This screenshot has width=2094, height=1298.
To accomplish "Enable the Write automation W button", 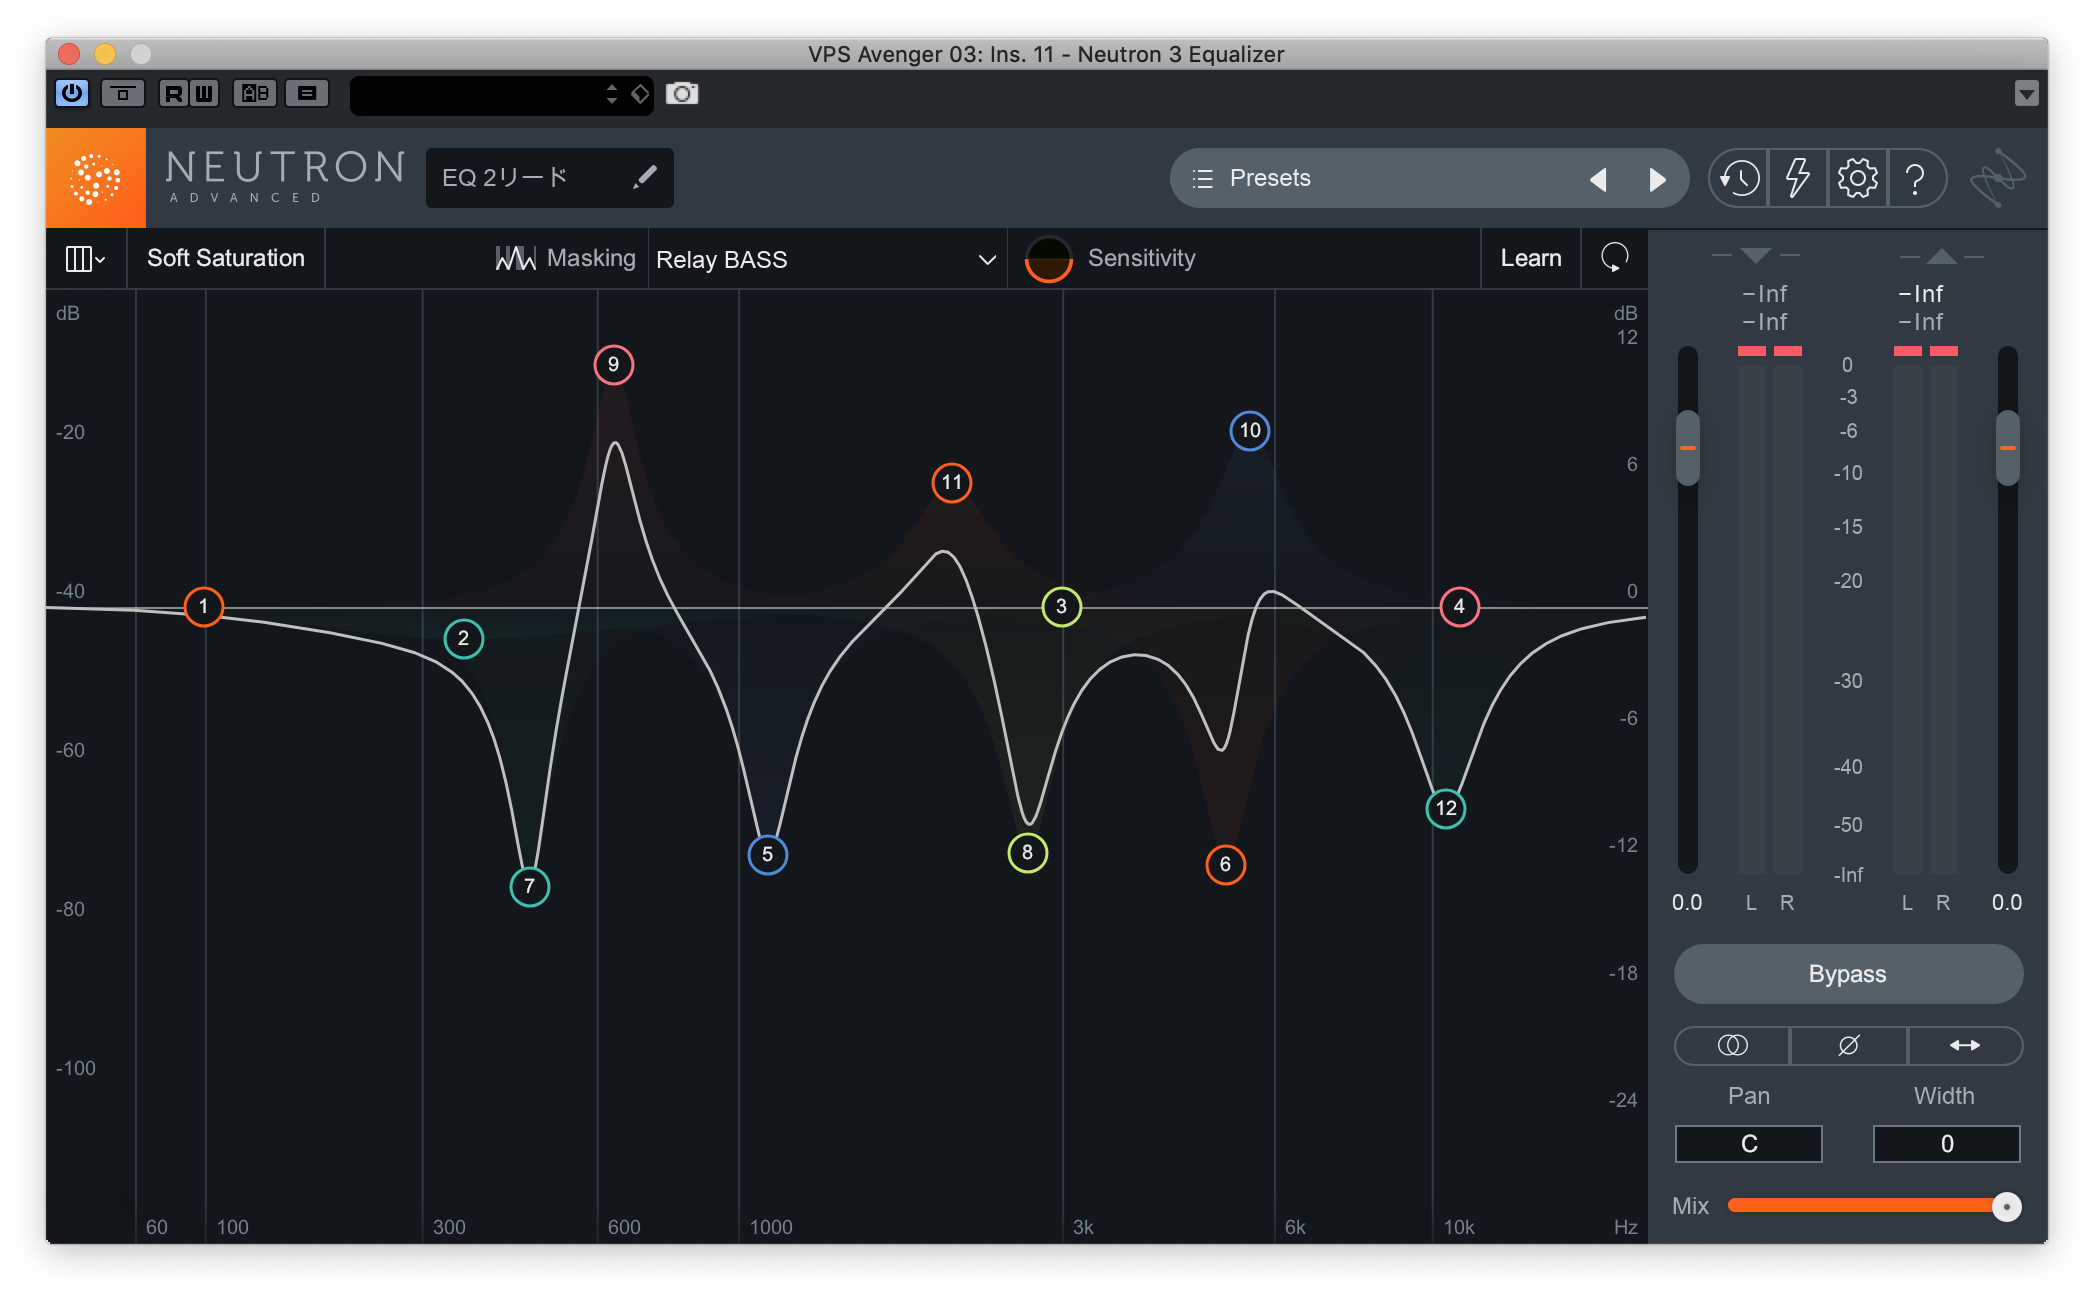I will point(204,93).
